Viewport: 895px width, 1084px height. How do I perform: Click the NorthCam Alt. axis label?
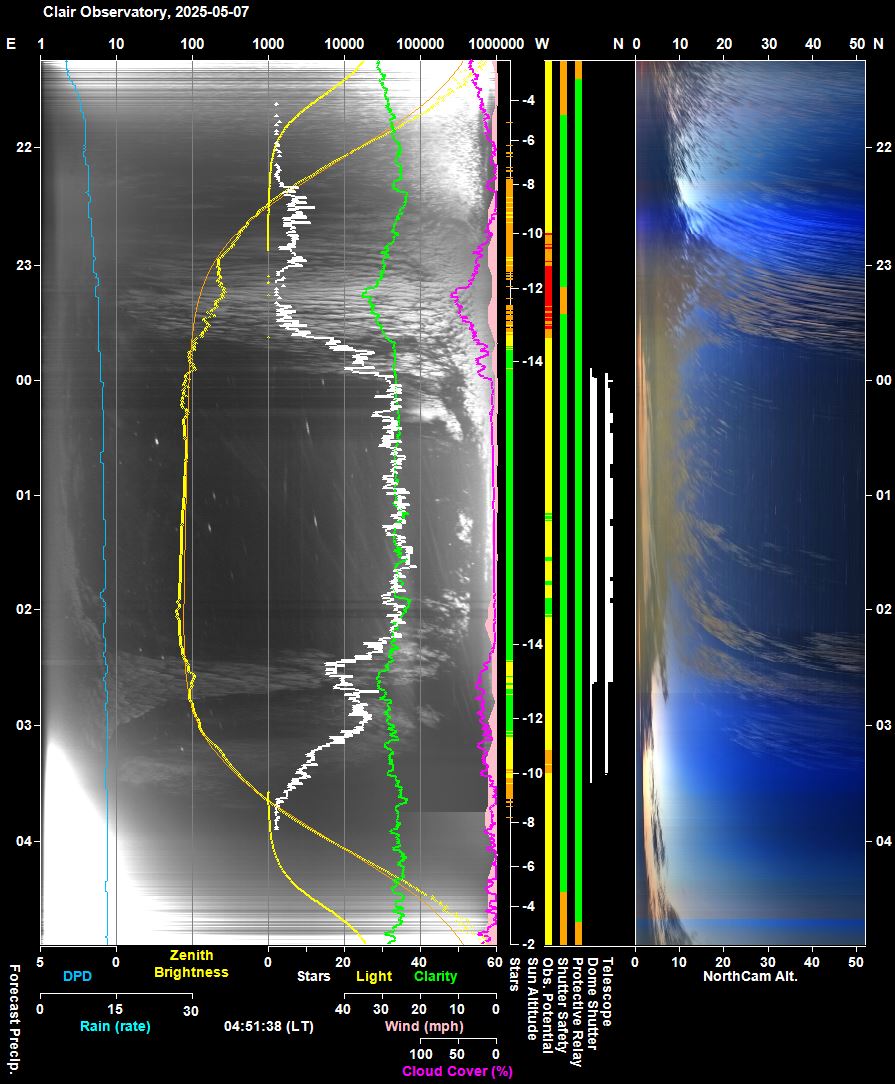pos(750,976)
